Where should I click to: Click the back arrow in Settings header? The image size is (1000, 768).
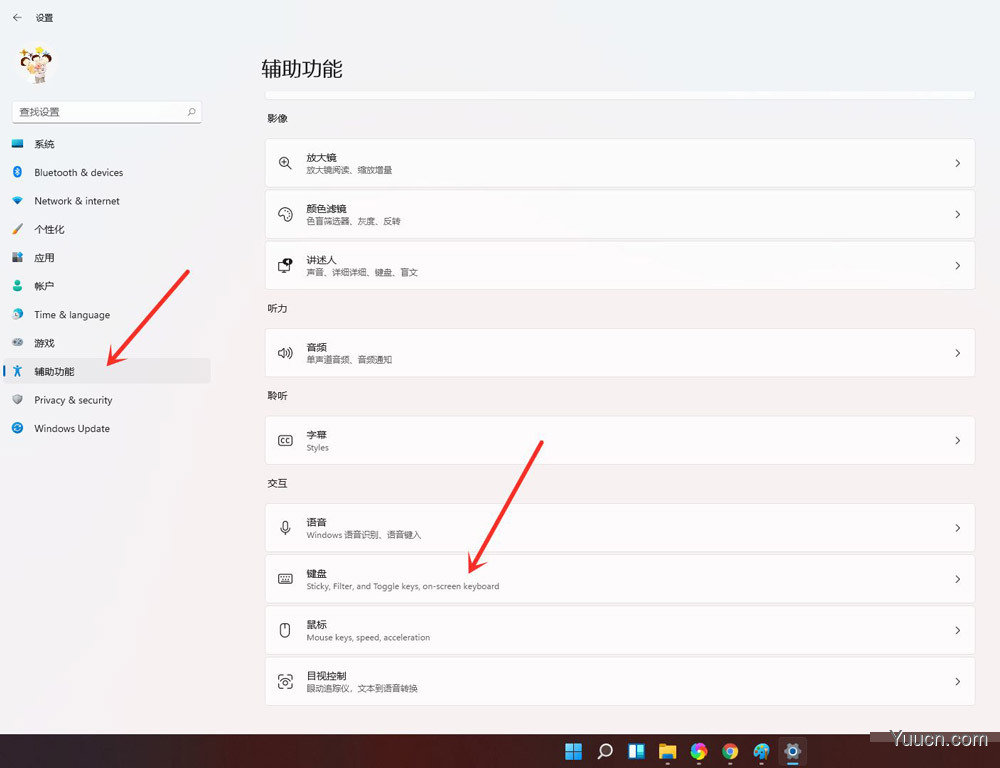[x=17, y=18]
